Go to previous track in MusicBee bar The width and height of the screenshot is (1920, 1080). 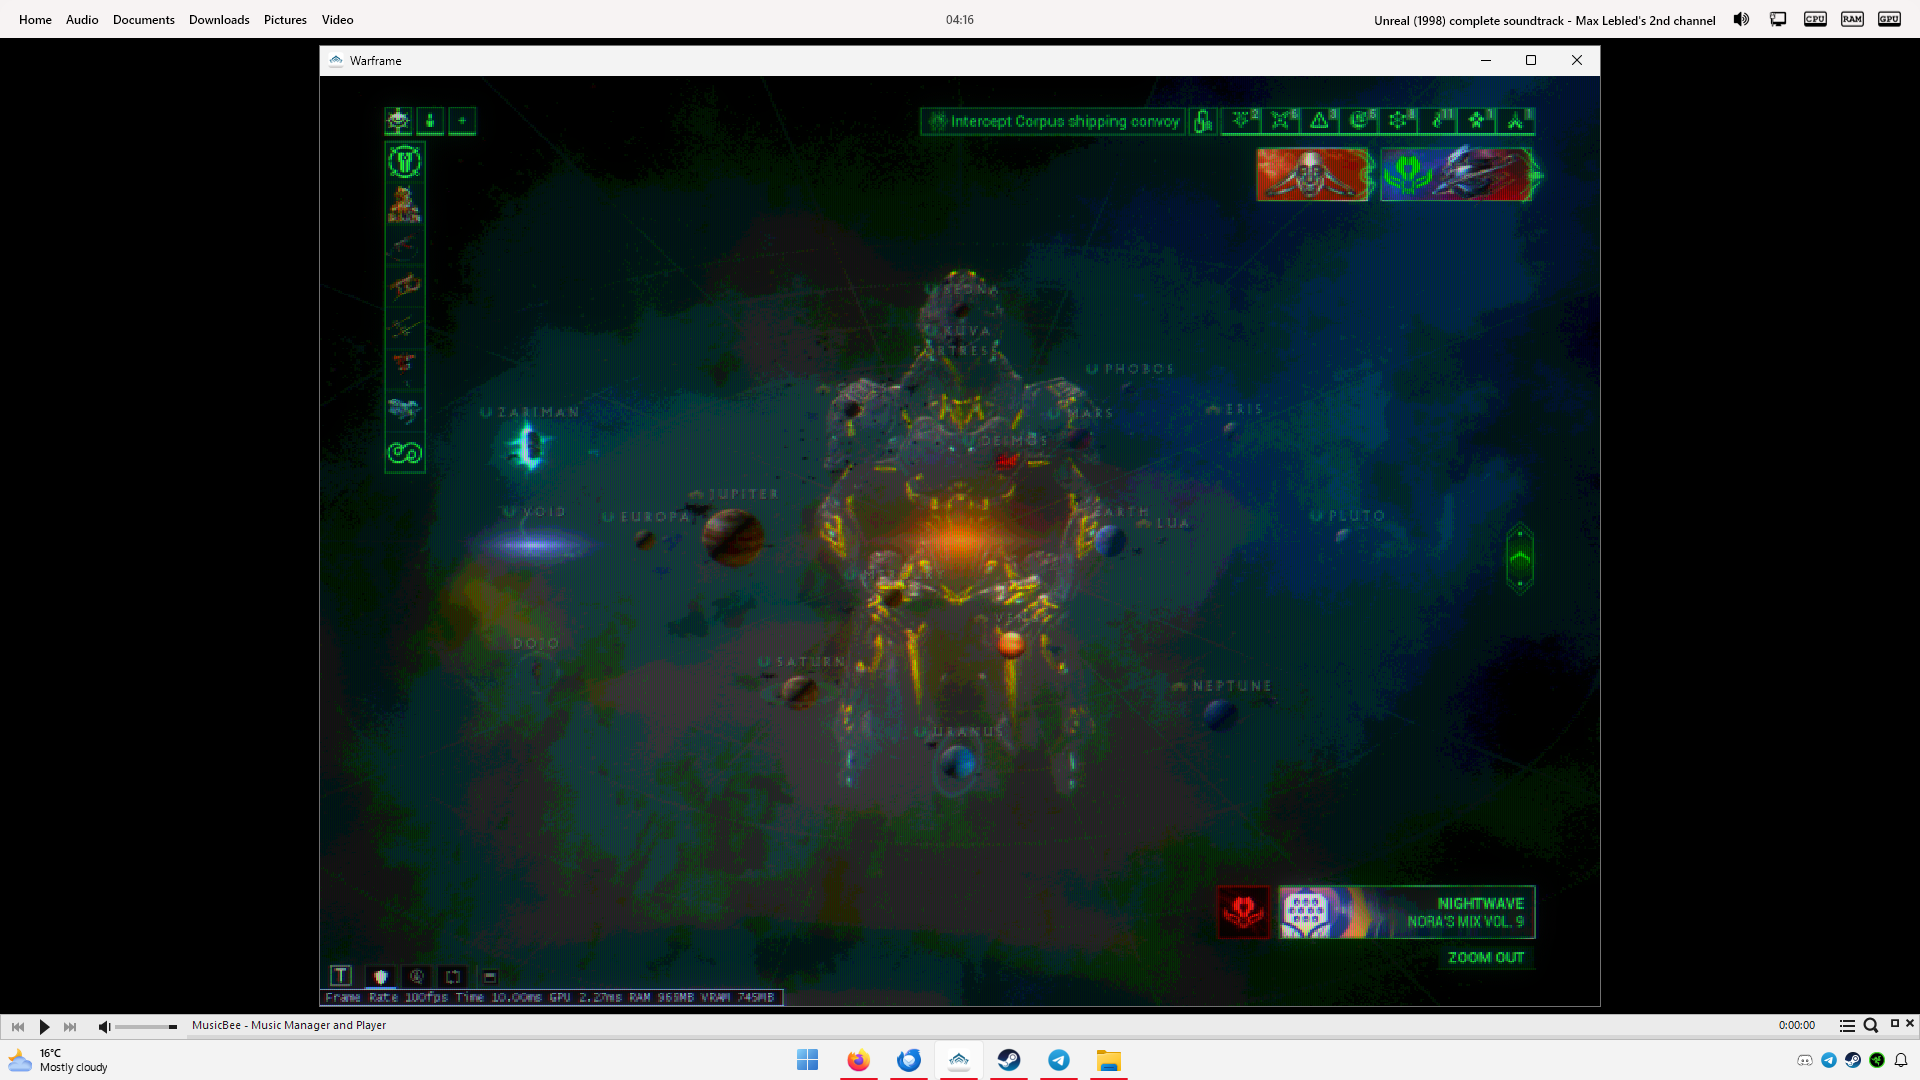(18, 1026)
